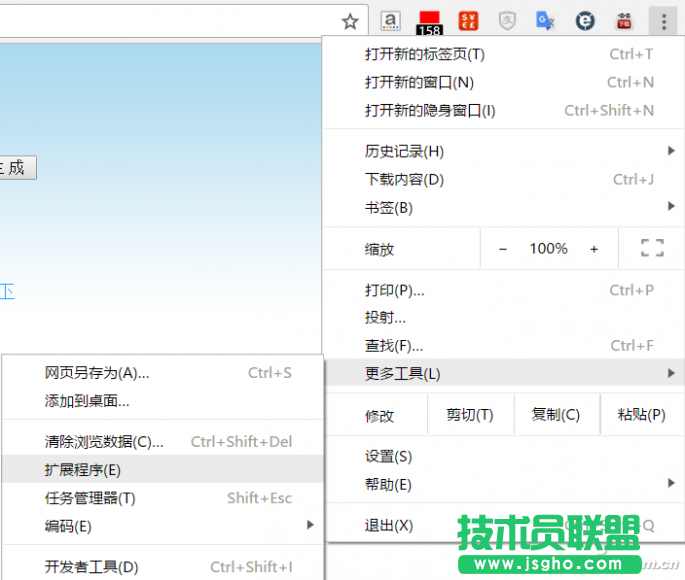Open Task manager (任务管理器)

163,497
